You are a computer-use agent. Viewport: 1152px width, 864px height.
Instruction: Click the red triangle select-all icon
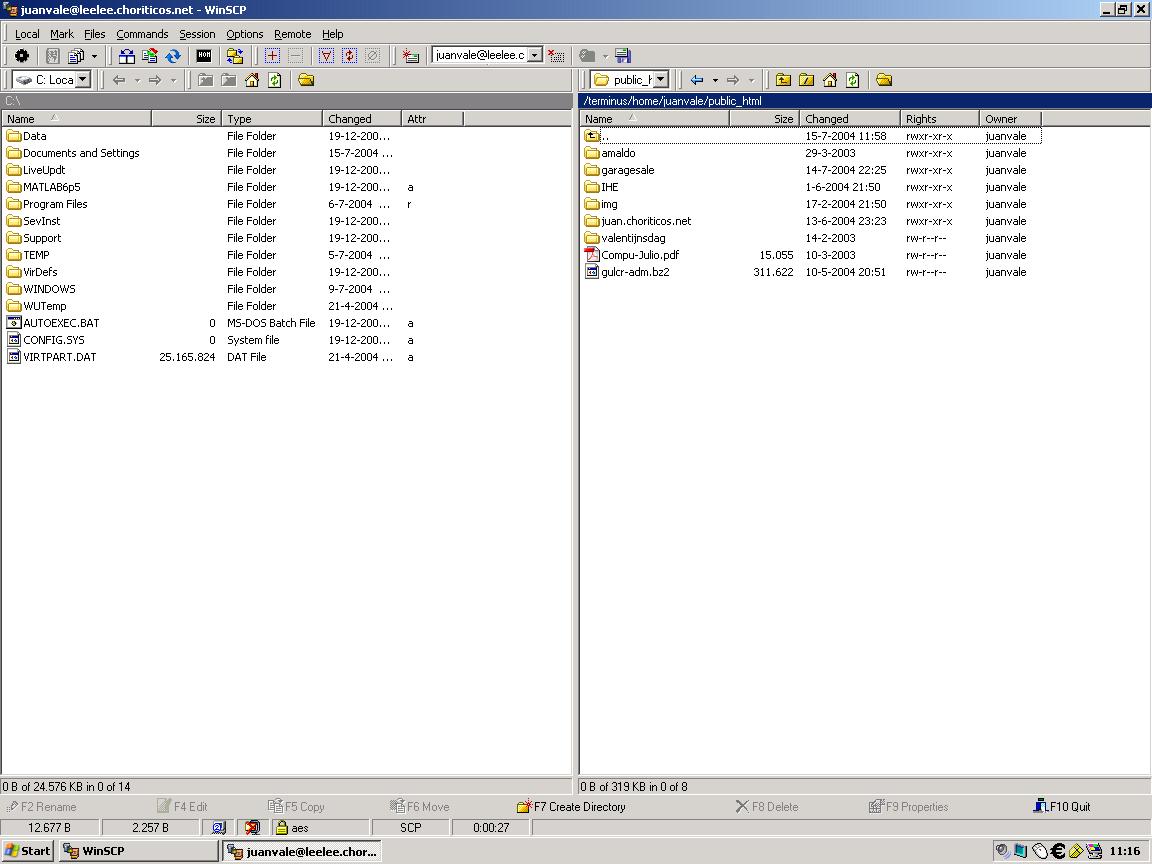click(326, 56)
